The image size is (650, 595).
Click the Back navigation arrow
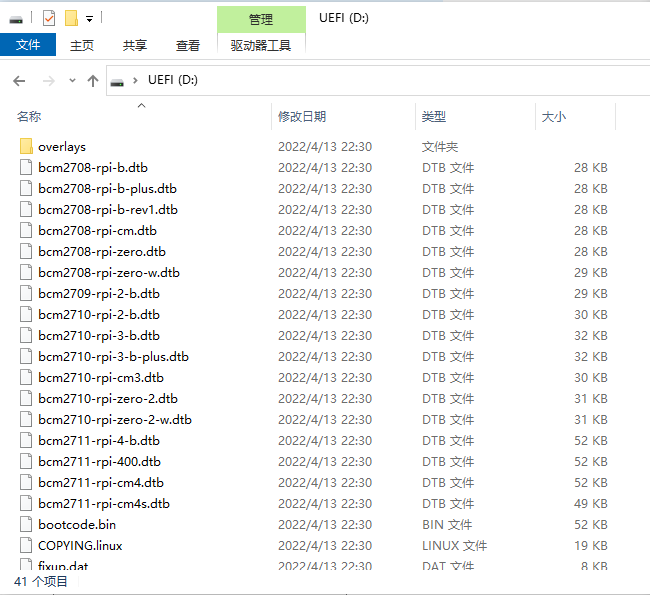19,81
